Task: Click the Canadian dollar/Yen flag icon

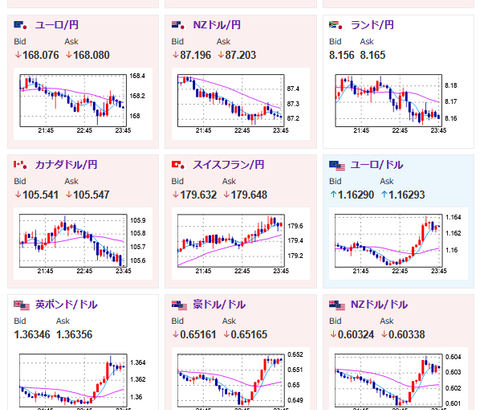Action: (21, 165)
